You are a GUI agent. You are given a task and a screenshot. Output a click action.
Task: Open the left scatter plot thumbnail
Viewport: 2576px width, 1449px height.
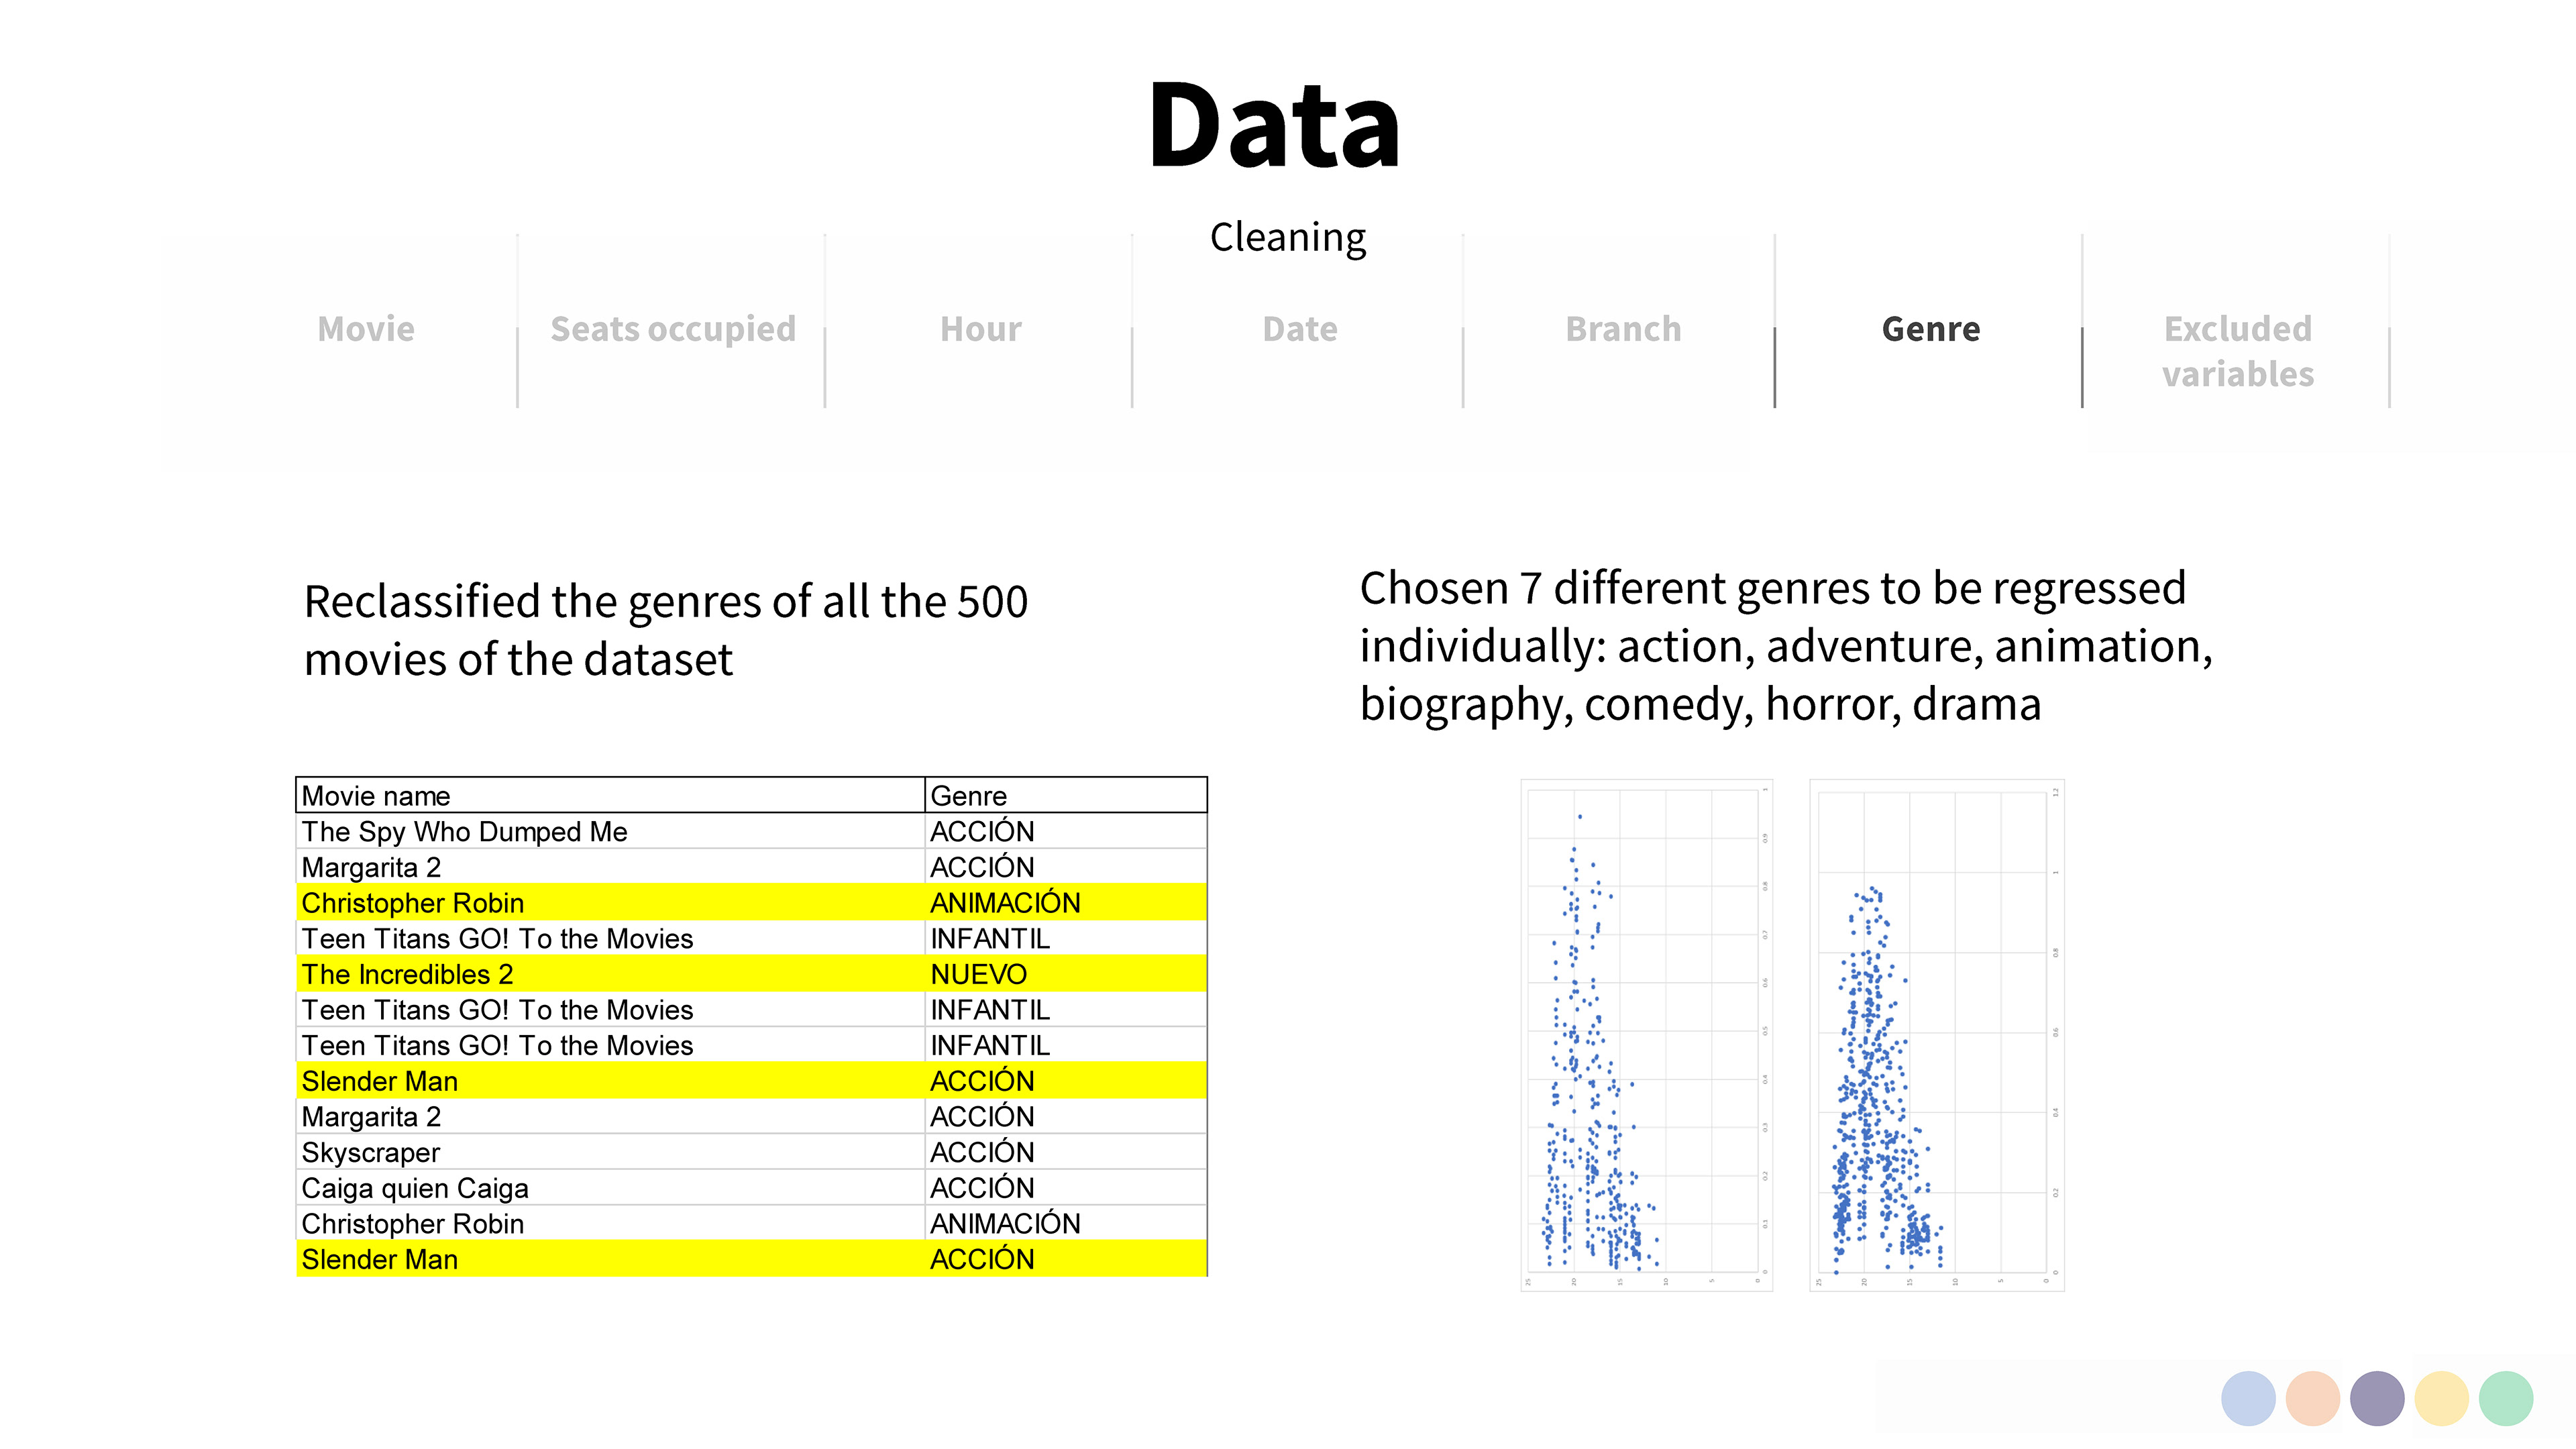(1646, 1035)
